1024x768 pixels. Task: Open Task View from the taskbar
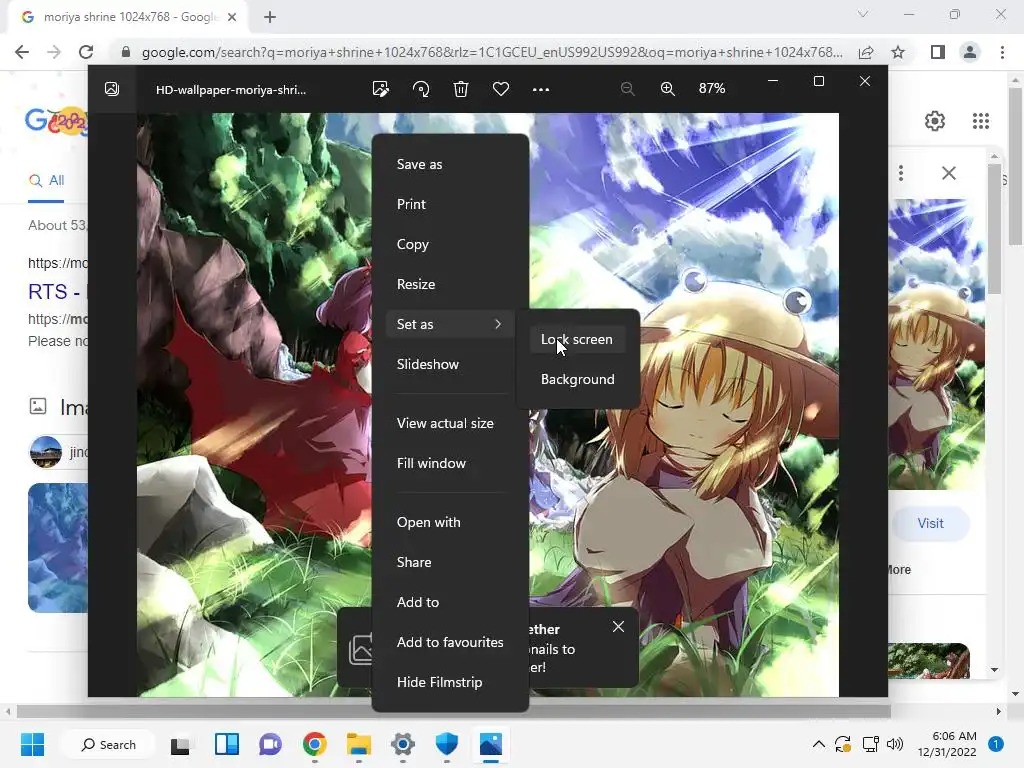pyautogui.click(x=181, y=744)
